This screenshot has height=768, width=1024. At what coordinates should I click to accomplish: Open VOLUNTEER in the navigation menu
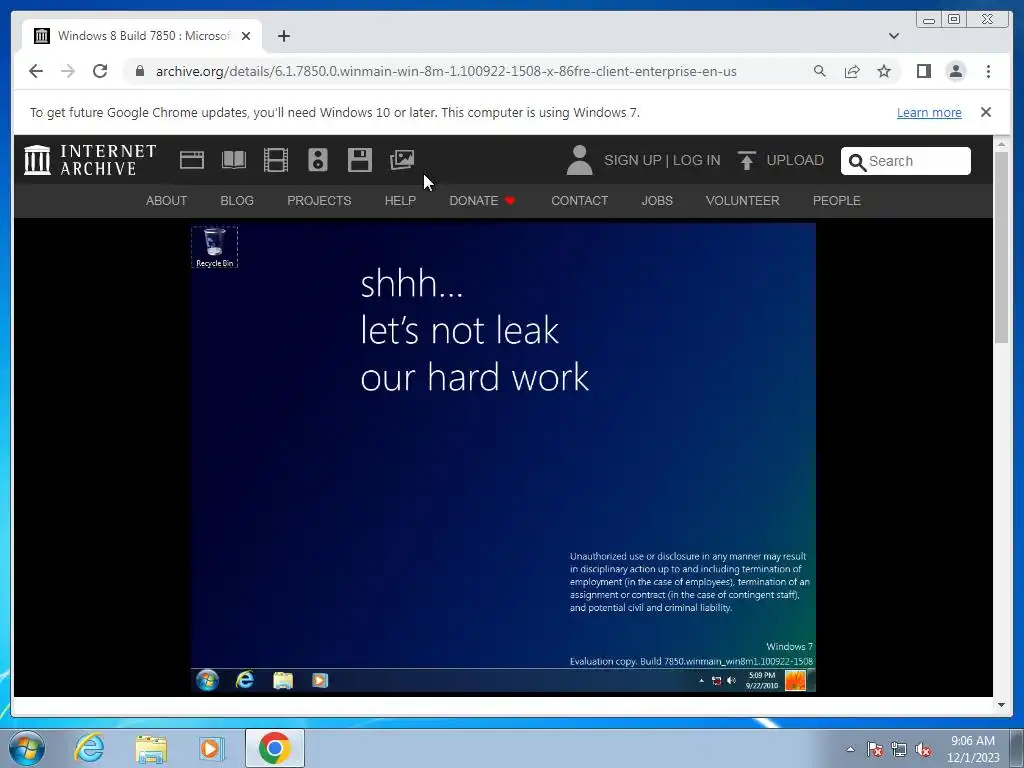coord(743,200)
